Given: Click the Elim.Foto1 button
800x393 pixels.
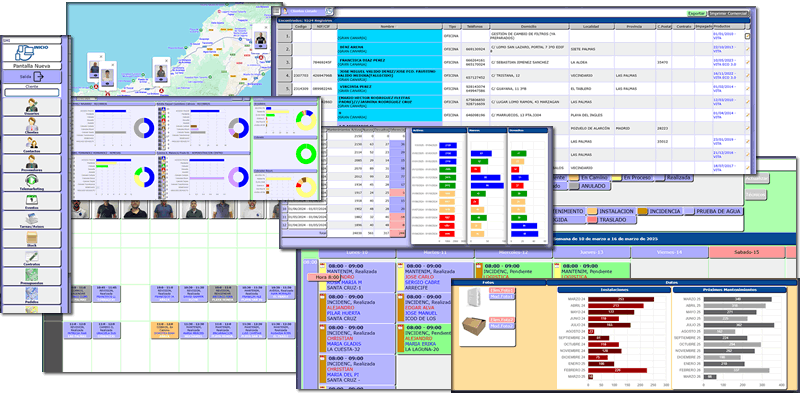Looking at the screenshot, I should pyautogui.click(x=502, y=290).
